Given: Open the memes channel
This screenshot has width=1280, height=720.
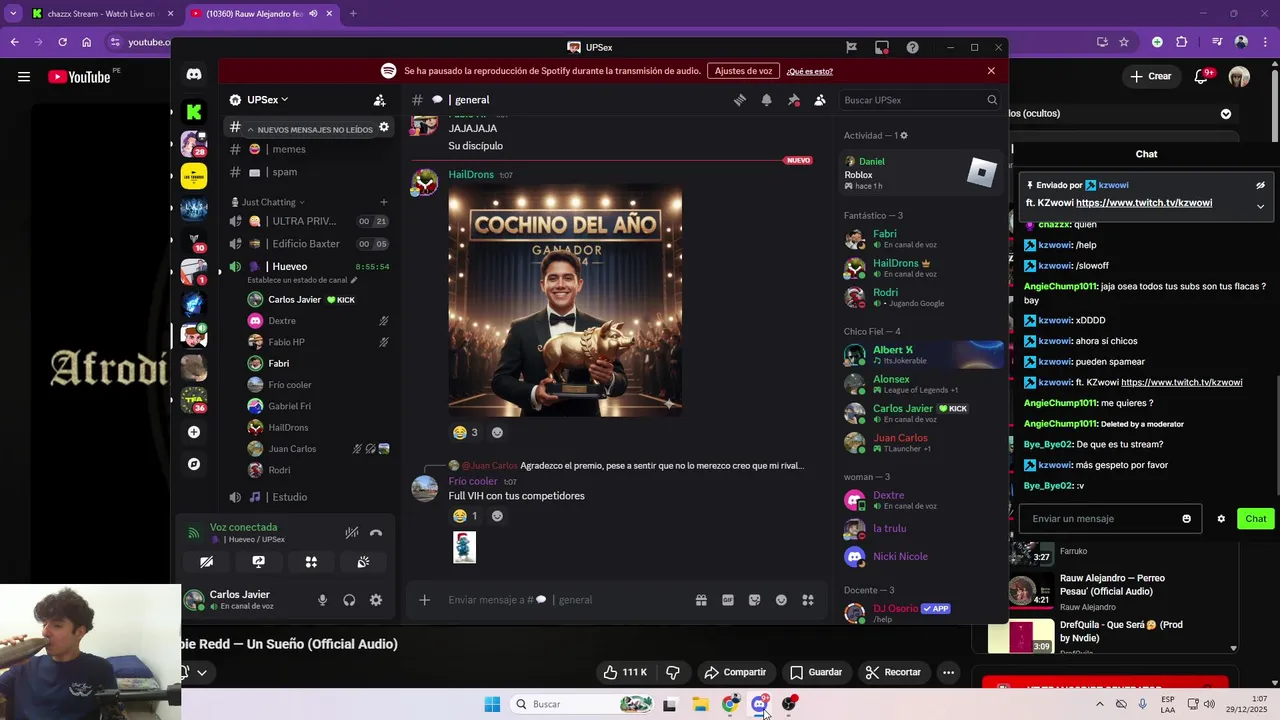Looking at the screenshot, I should click(x=307, y=149).
